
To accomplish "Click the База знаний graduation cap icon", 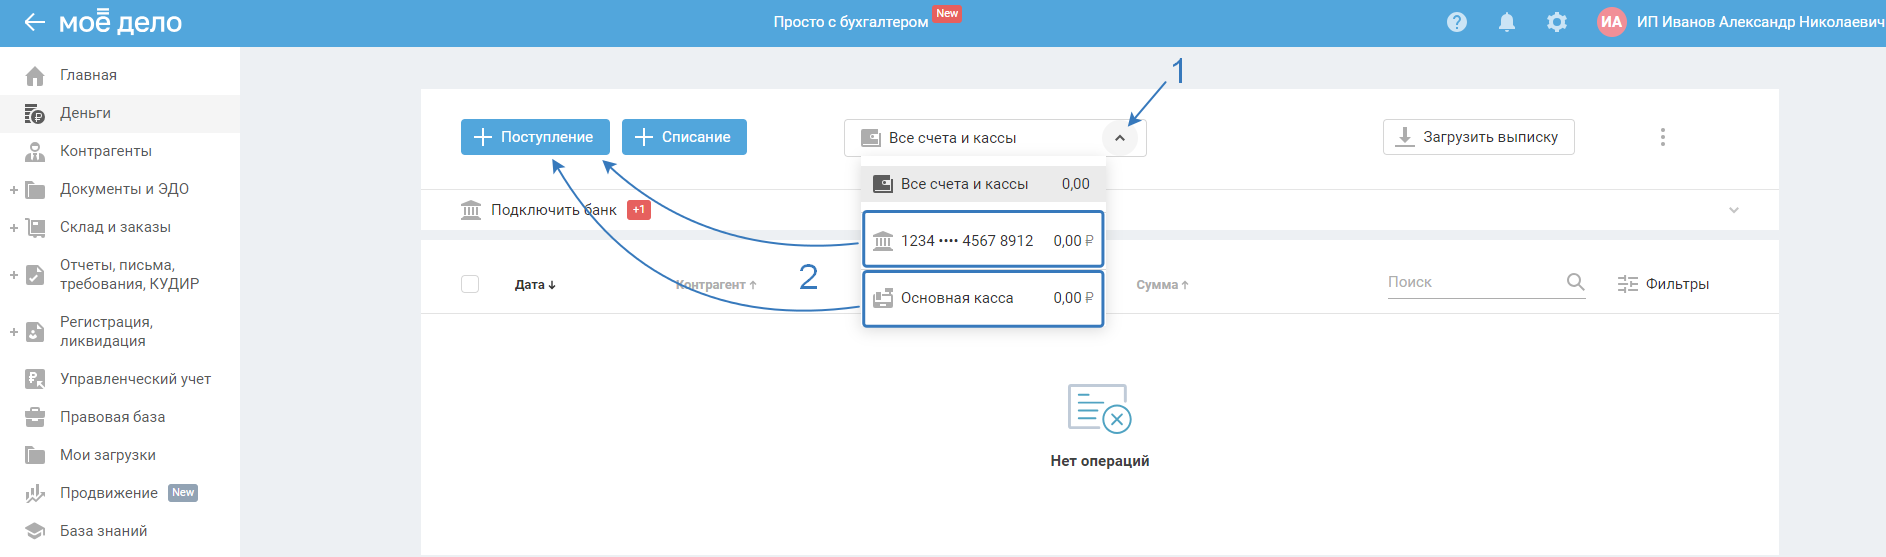I will point(35,531).
